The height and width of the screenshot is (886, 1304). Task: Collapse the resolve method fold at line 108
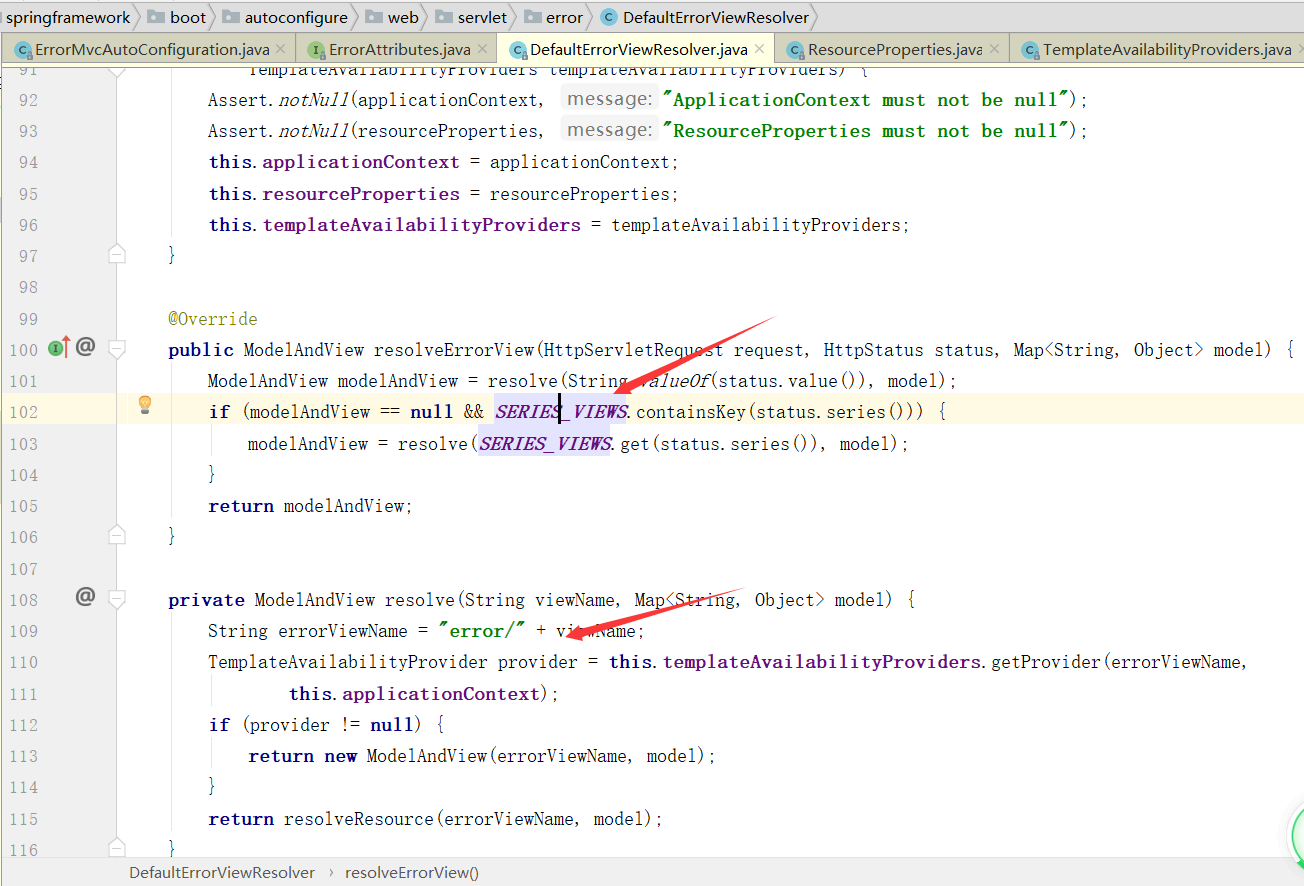[117, 599]
